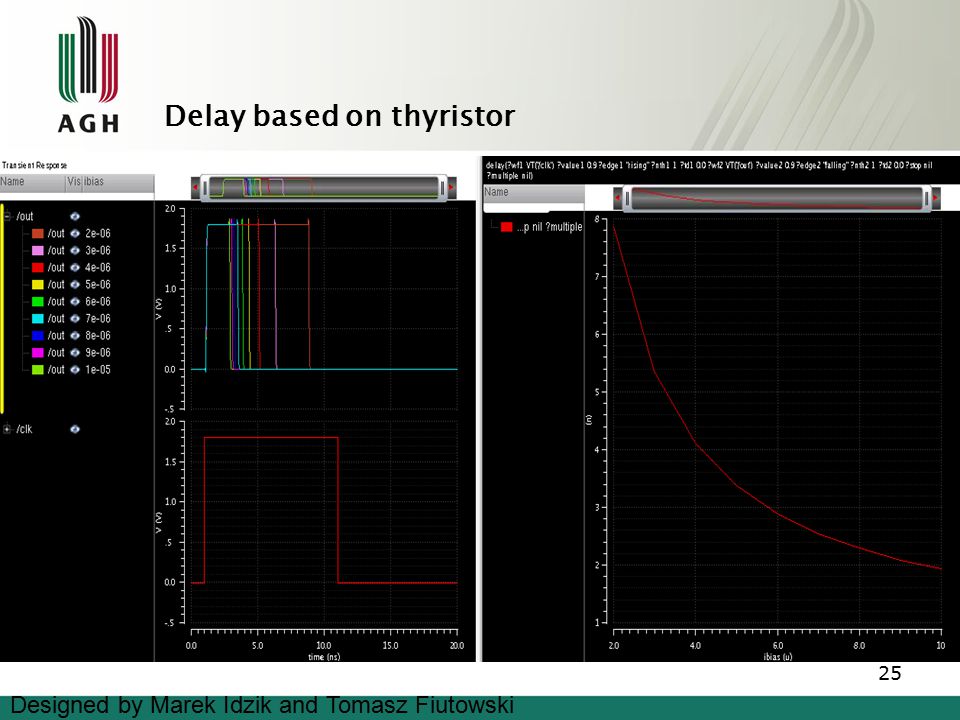Expand the /clk signal group
Viewport: 960px width, 720px height.
(7, 429)
